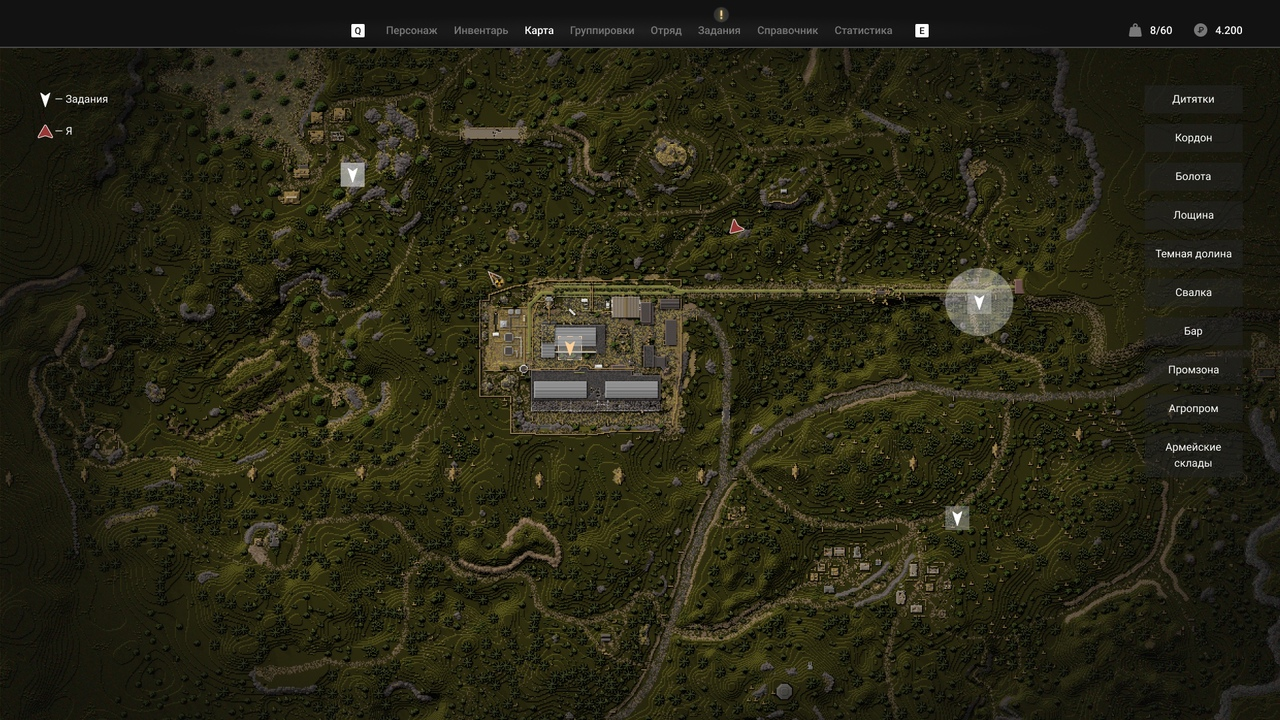Select the quest marker above the southeast village
The height and width of the screenshot is (720, 1280).
[x=957, y=518]
